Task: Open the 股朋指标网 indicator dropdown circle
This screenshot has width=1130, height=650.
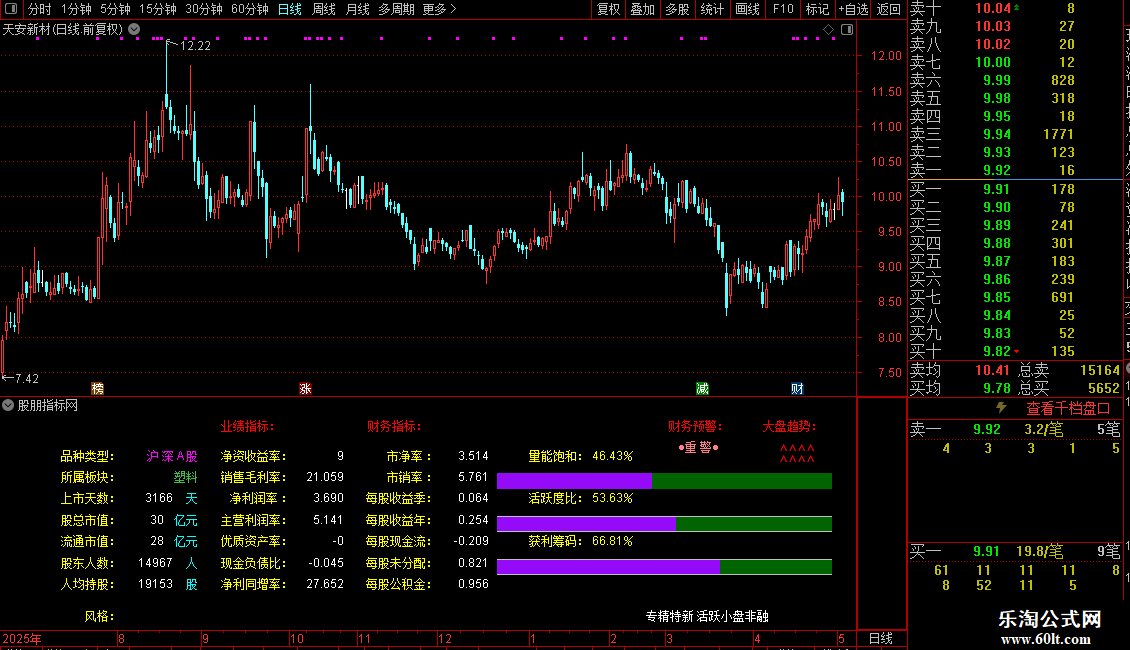Action: click(x=8, y=406)
